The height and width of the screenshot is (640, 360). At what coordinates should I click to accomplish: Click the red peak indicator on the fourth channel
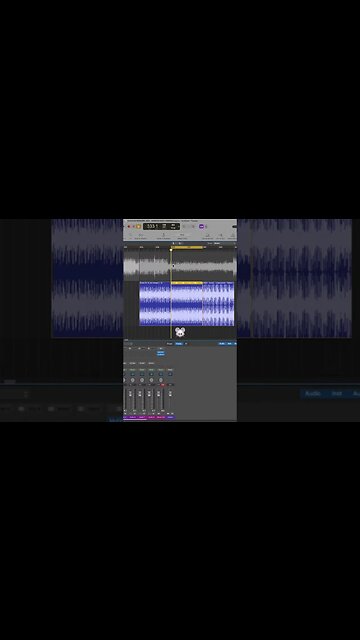[x=163, y=385]
